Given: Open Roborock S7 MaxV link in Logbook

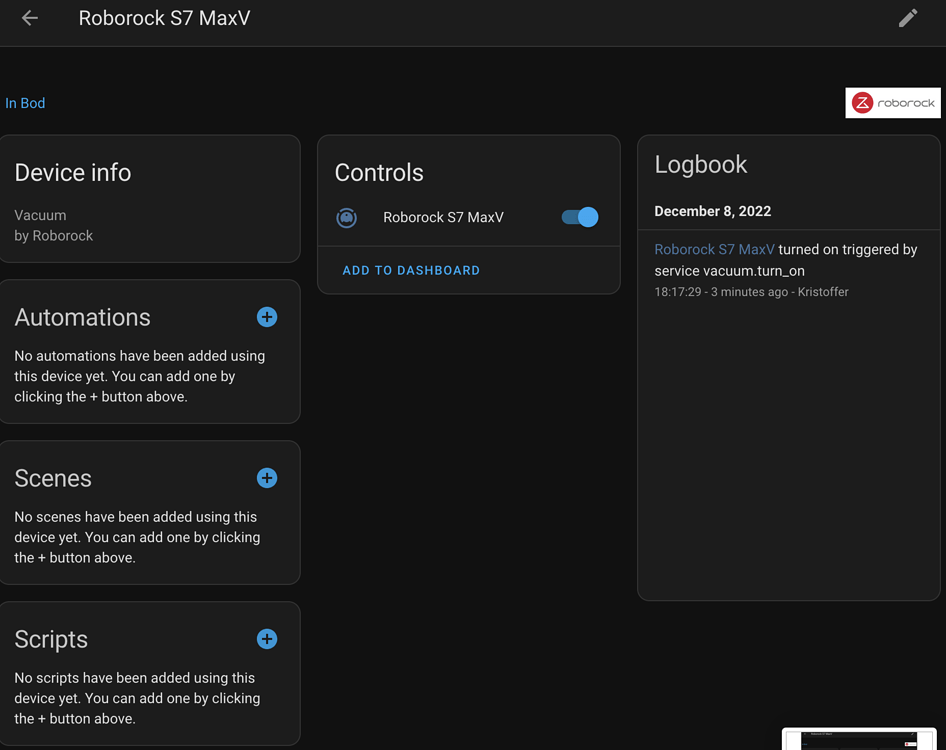Looking at the screenshot, I should point(714,249).
